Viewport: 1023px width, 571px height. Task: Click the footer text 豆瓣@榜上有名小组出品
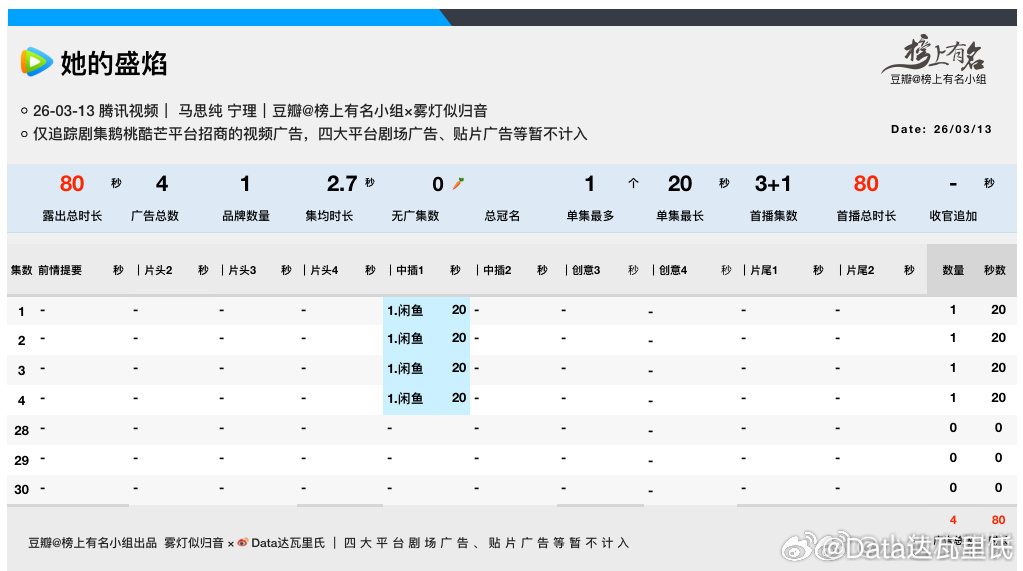point(92,543)
